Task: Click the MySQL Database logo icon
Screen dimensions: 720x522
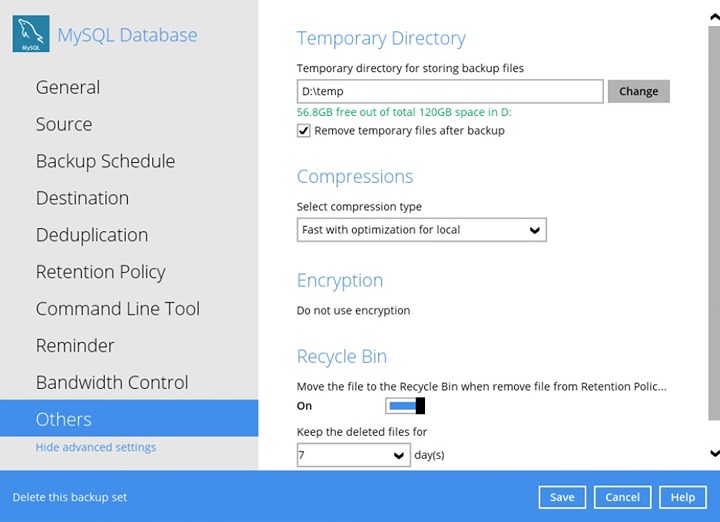Action: (x=31, y=35)
